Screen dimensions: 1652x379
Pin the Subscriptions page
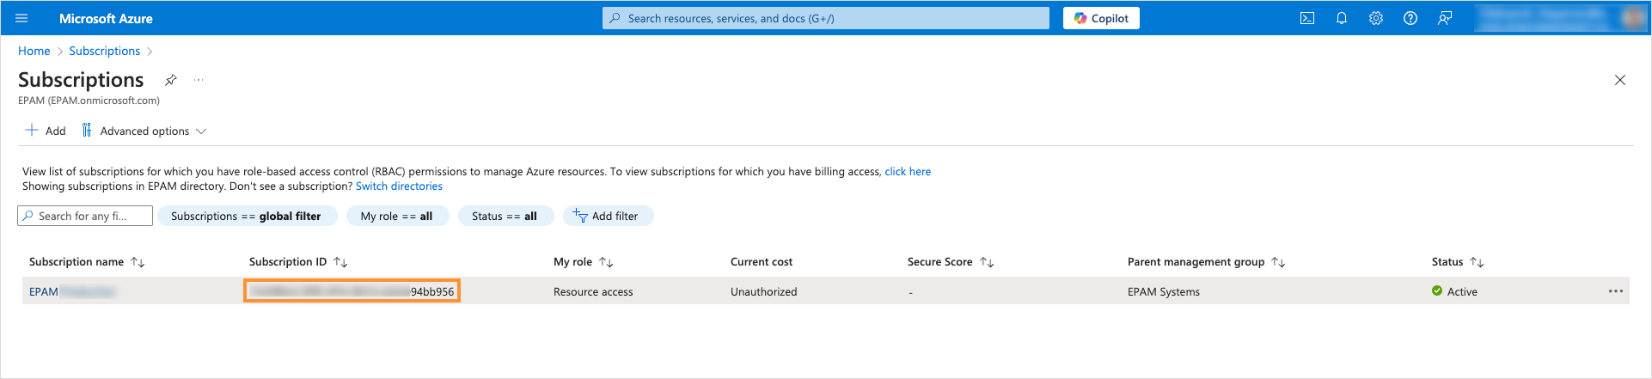pyautogui.click(x=171, y=80)
